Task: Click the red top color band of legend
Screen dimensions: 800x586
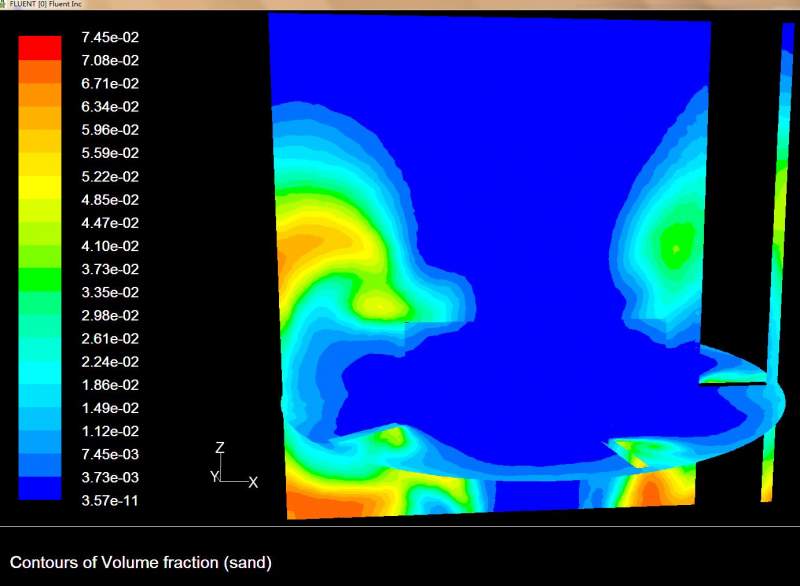Action: click(40, 48)
